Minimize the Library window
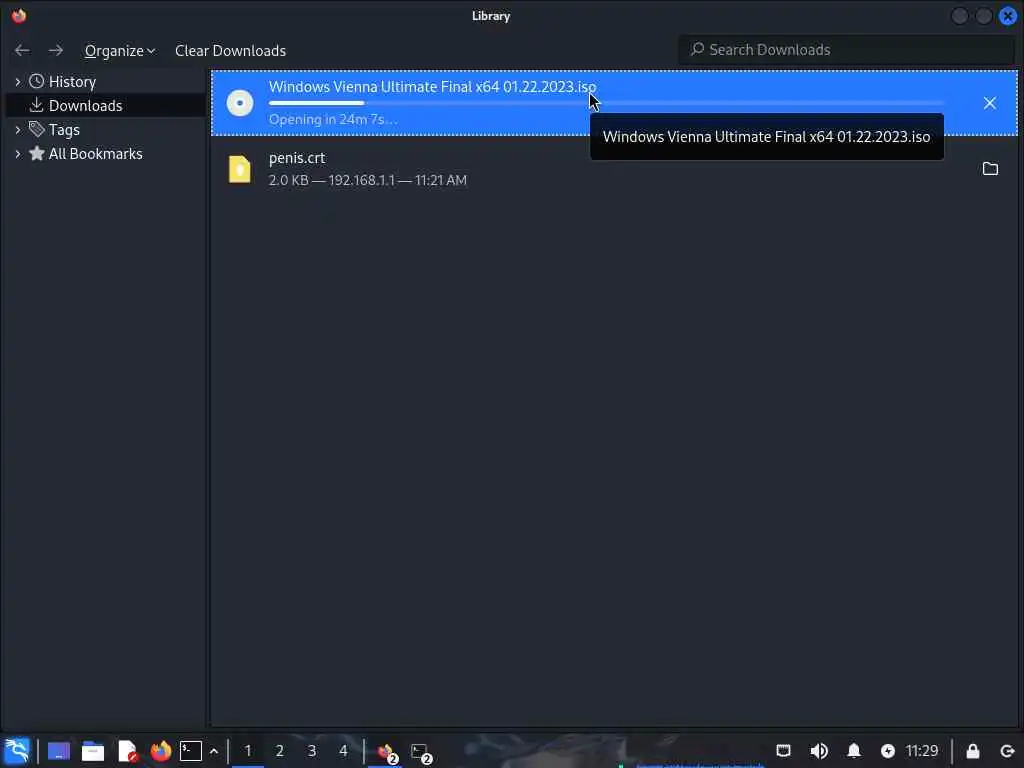Viewport: 1024px width, 768px height. (959, 16)
